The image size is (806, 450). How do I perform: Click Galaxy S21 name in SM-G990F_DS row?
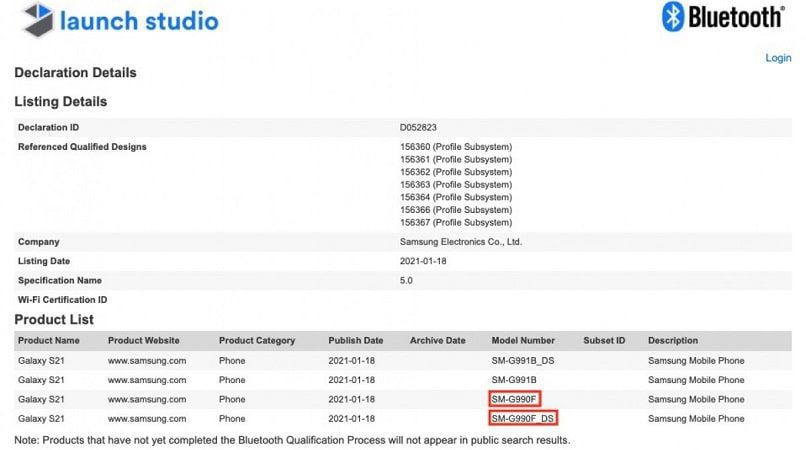[x=41, y=419]
